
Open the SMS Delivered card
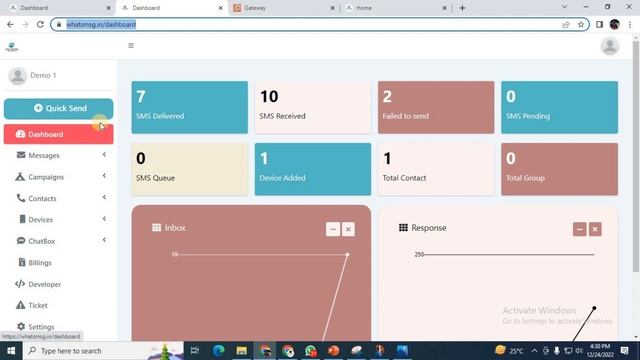point(189,107)
